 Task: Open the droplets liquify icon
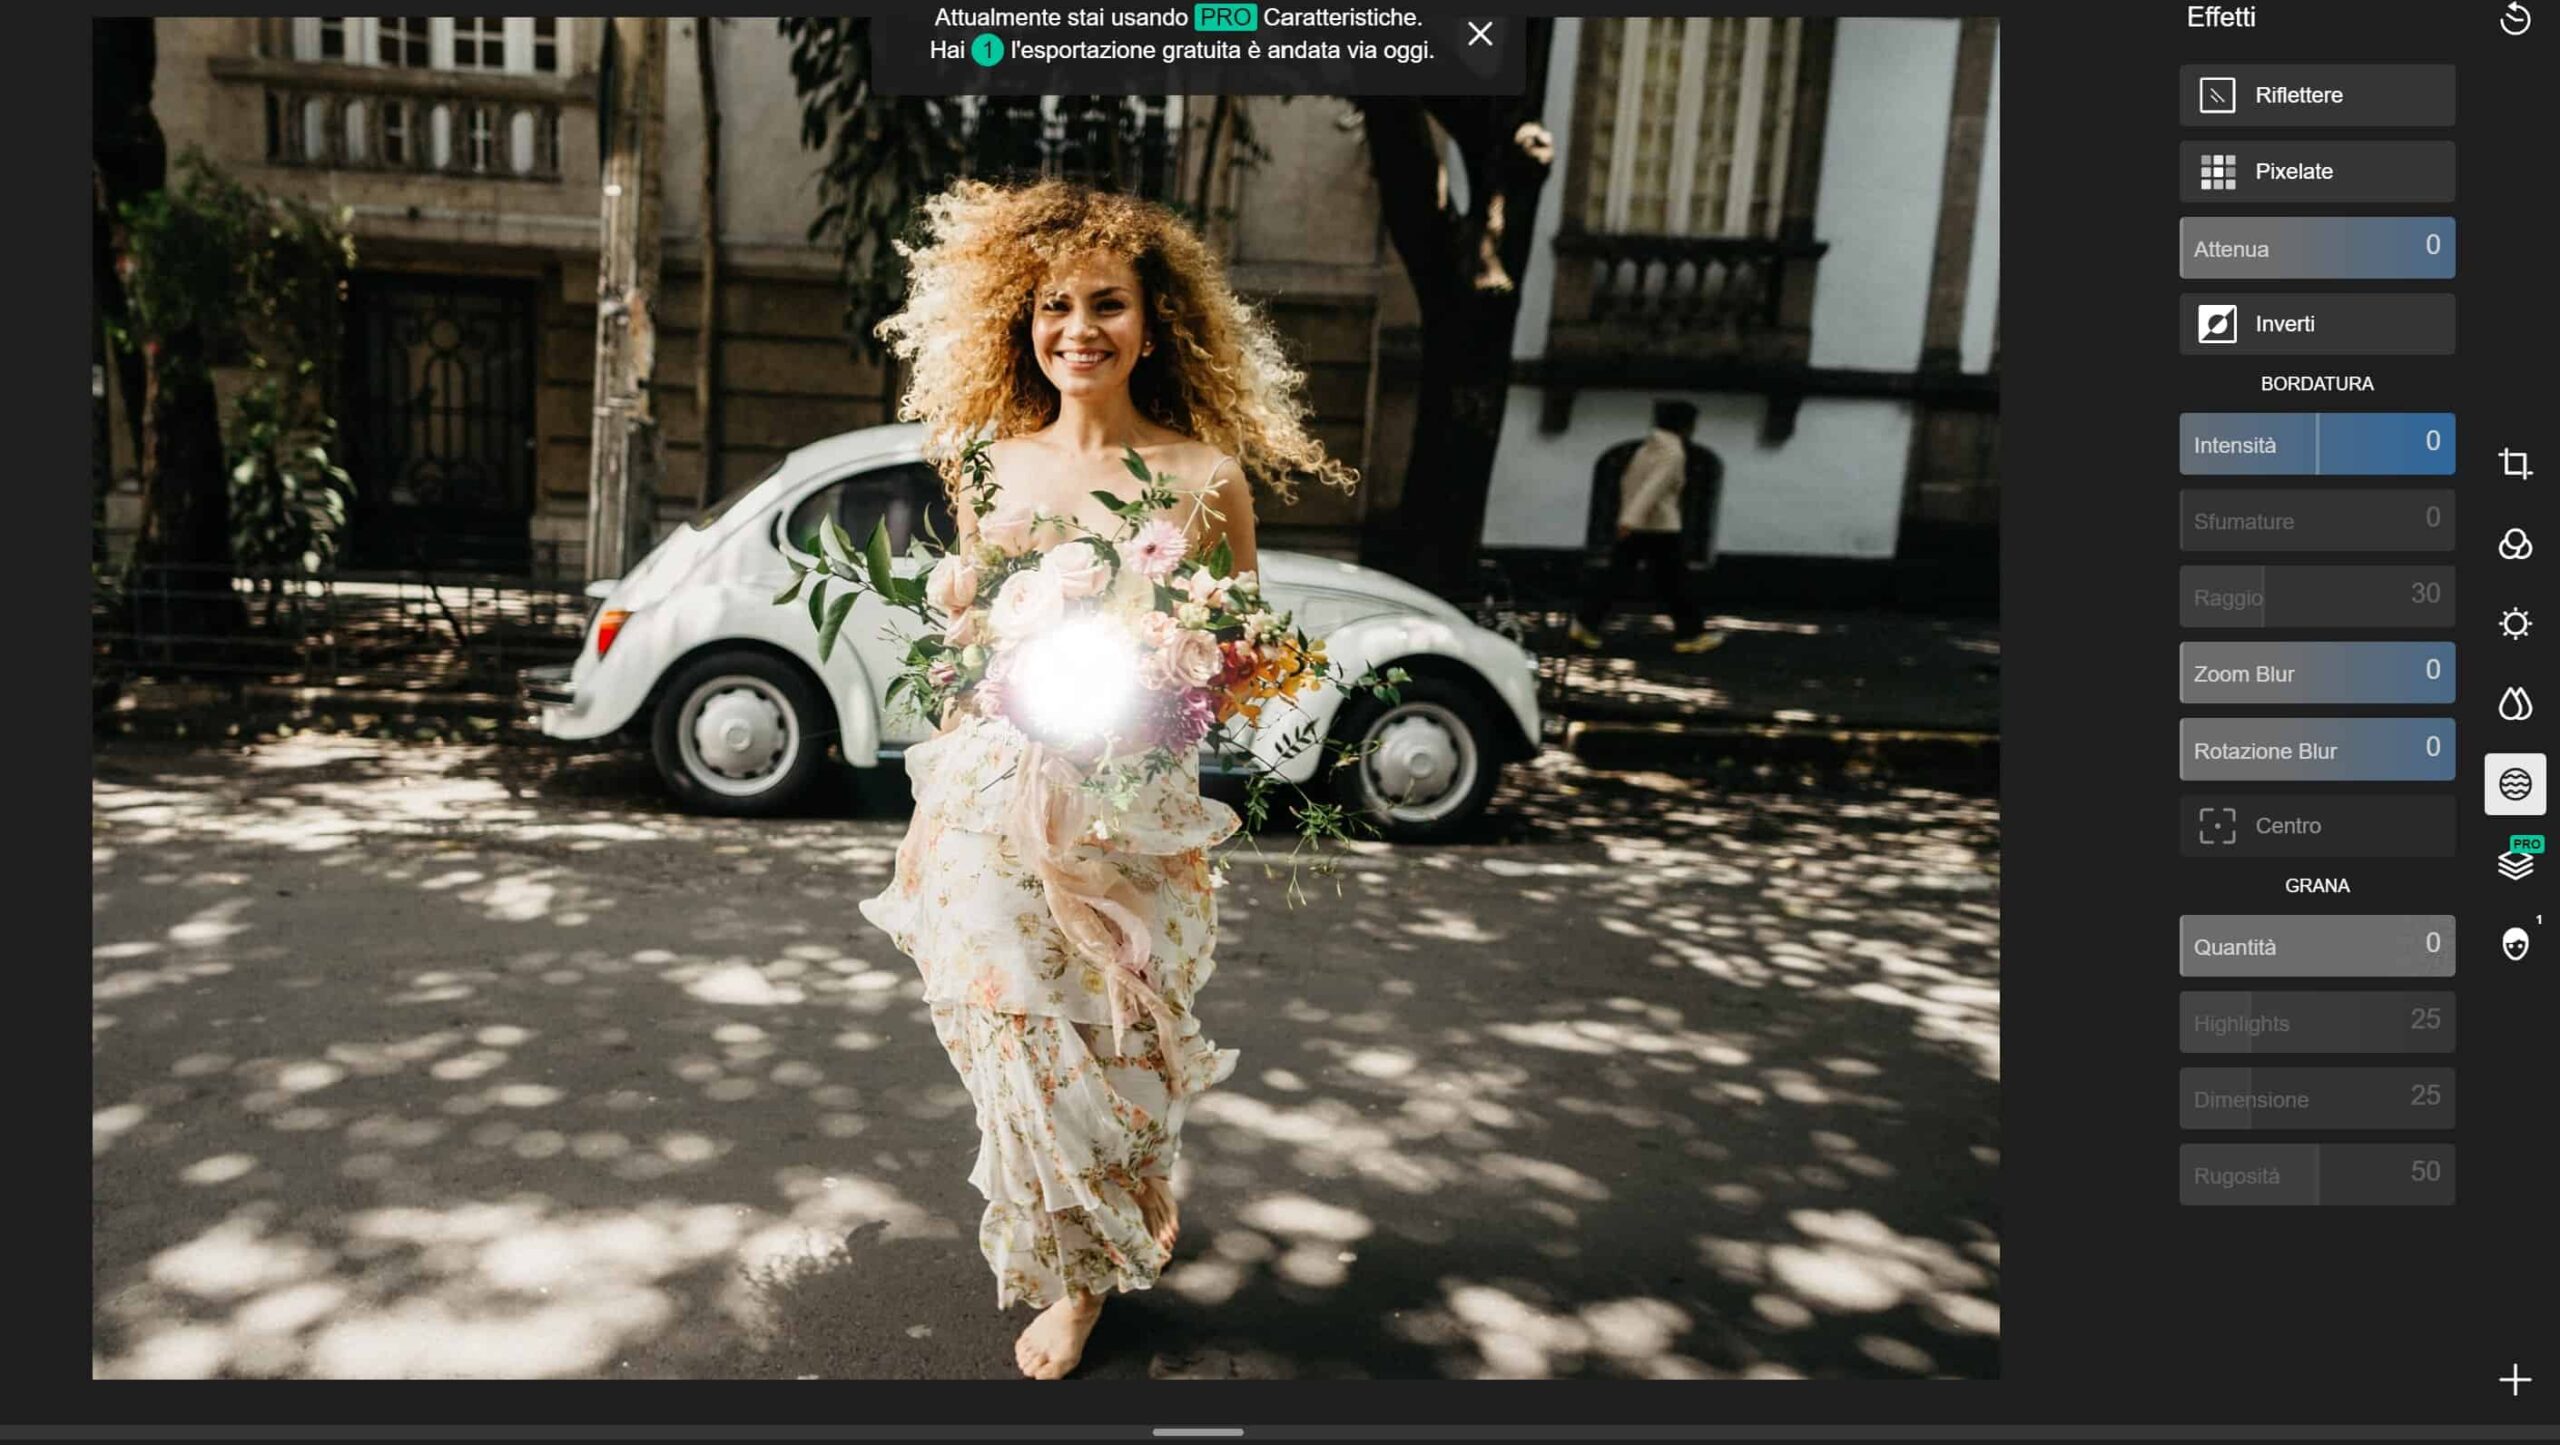pyautogui.click(x=2514, y=704)
